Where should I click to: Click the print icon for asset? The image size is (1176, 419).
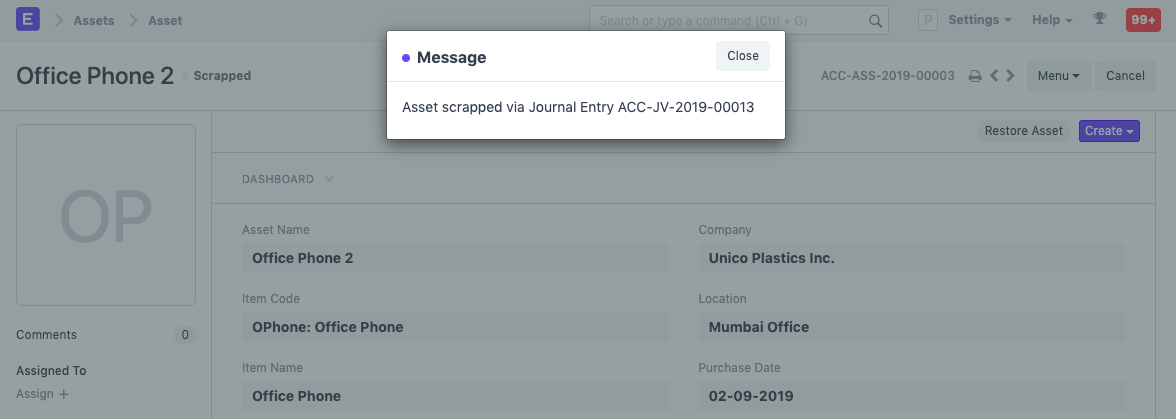pos(975,76)
